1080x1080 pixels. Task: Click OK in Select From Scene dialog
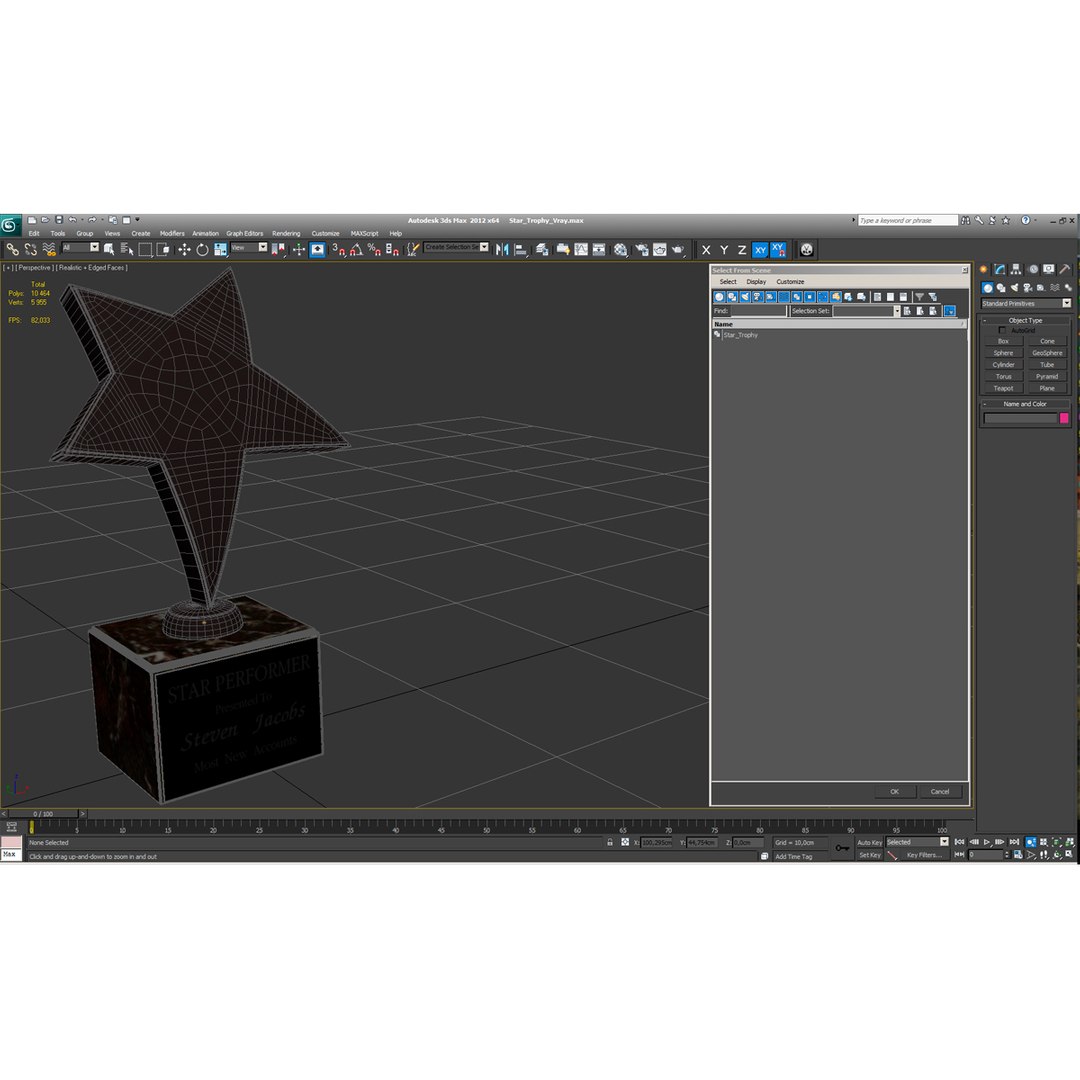pyautogui.click(x=894, y=791)
